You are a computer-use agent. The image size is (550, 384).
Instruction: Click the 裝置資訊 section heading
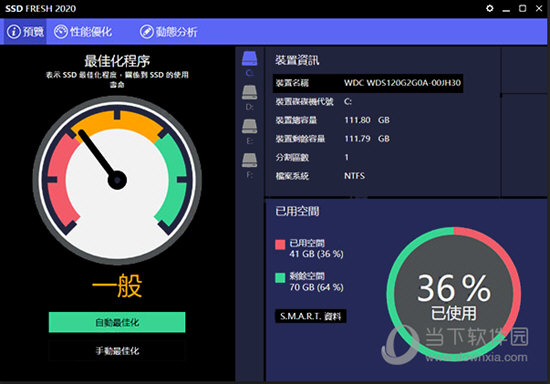pos(297,60)
